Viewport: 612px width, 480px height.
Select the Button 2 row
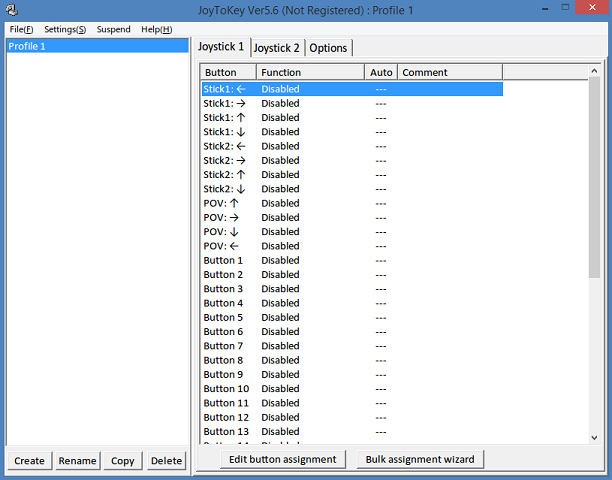pos(352,275)
